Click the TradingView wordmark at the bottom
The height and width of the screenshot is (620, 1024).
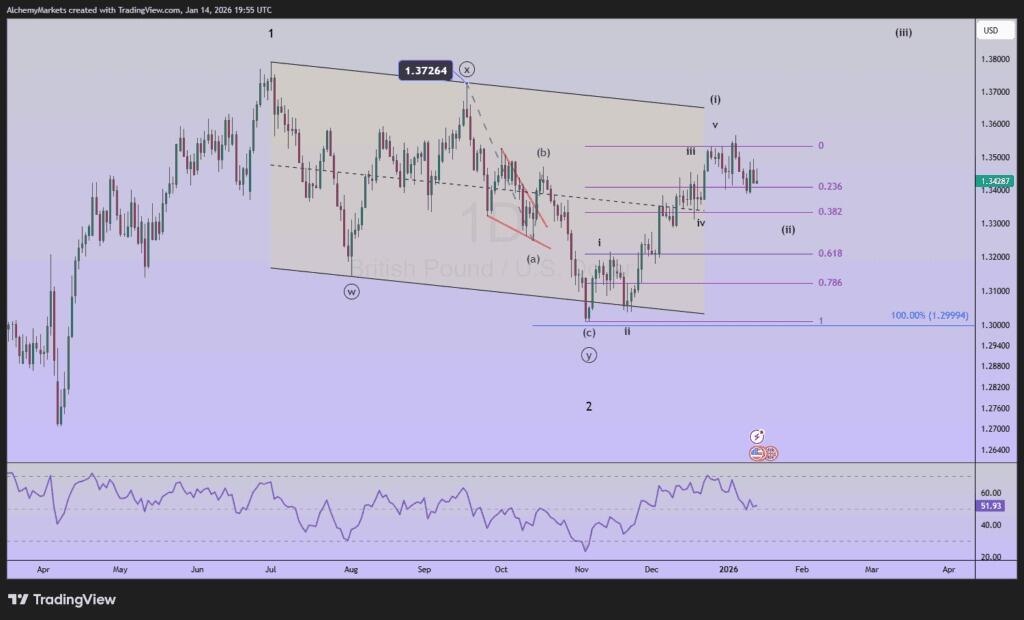coord(75,599)
